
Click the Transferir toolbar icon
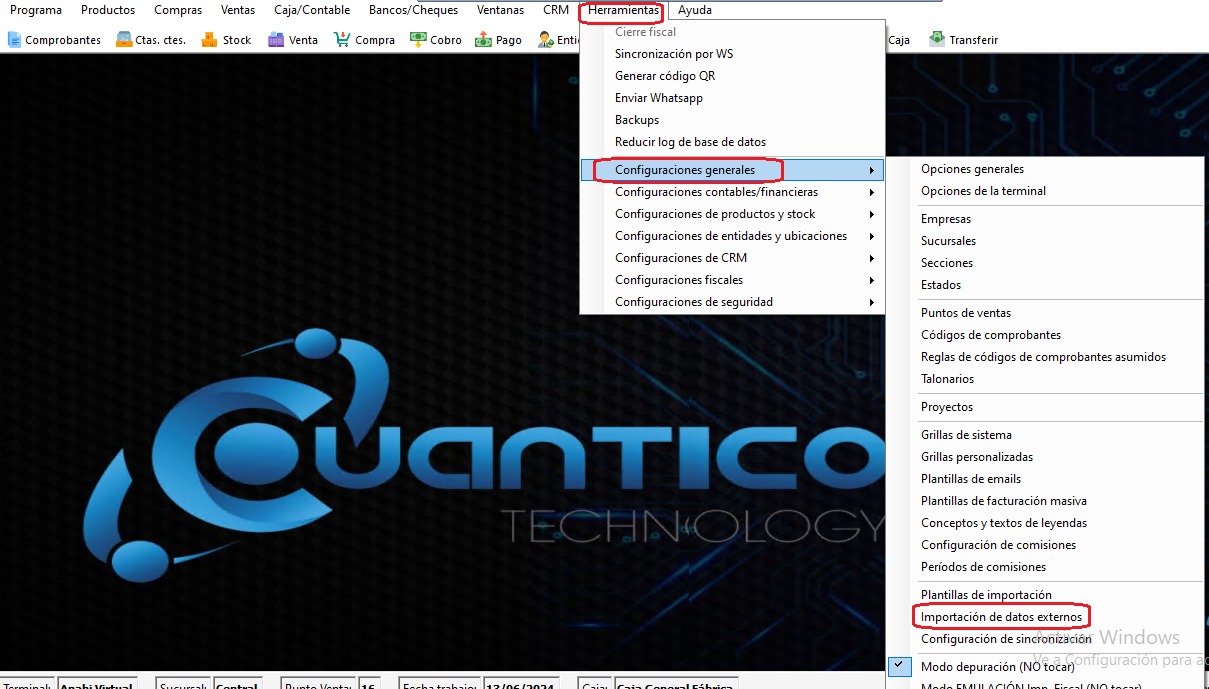tap(937, 40)
